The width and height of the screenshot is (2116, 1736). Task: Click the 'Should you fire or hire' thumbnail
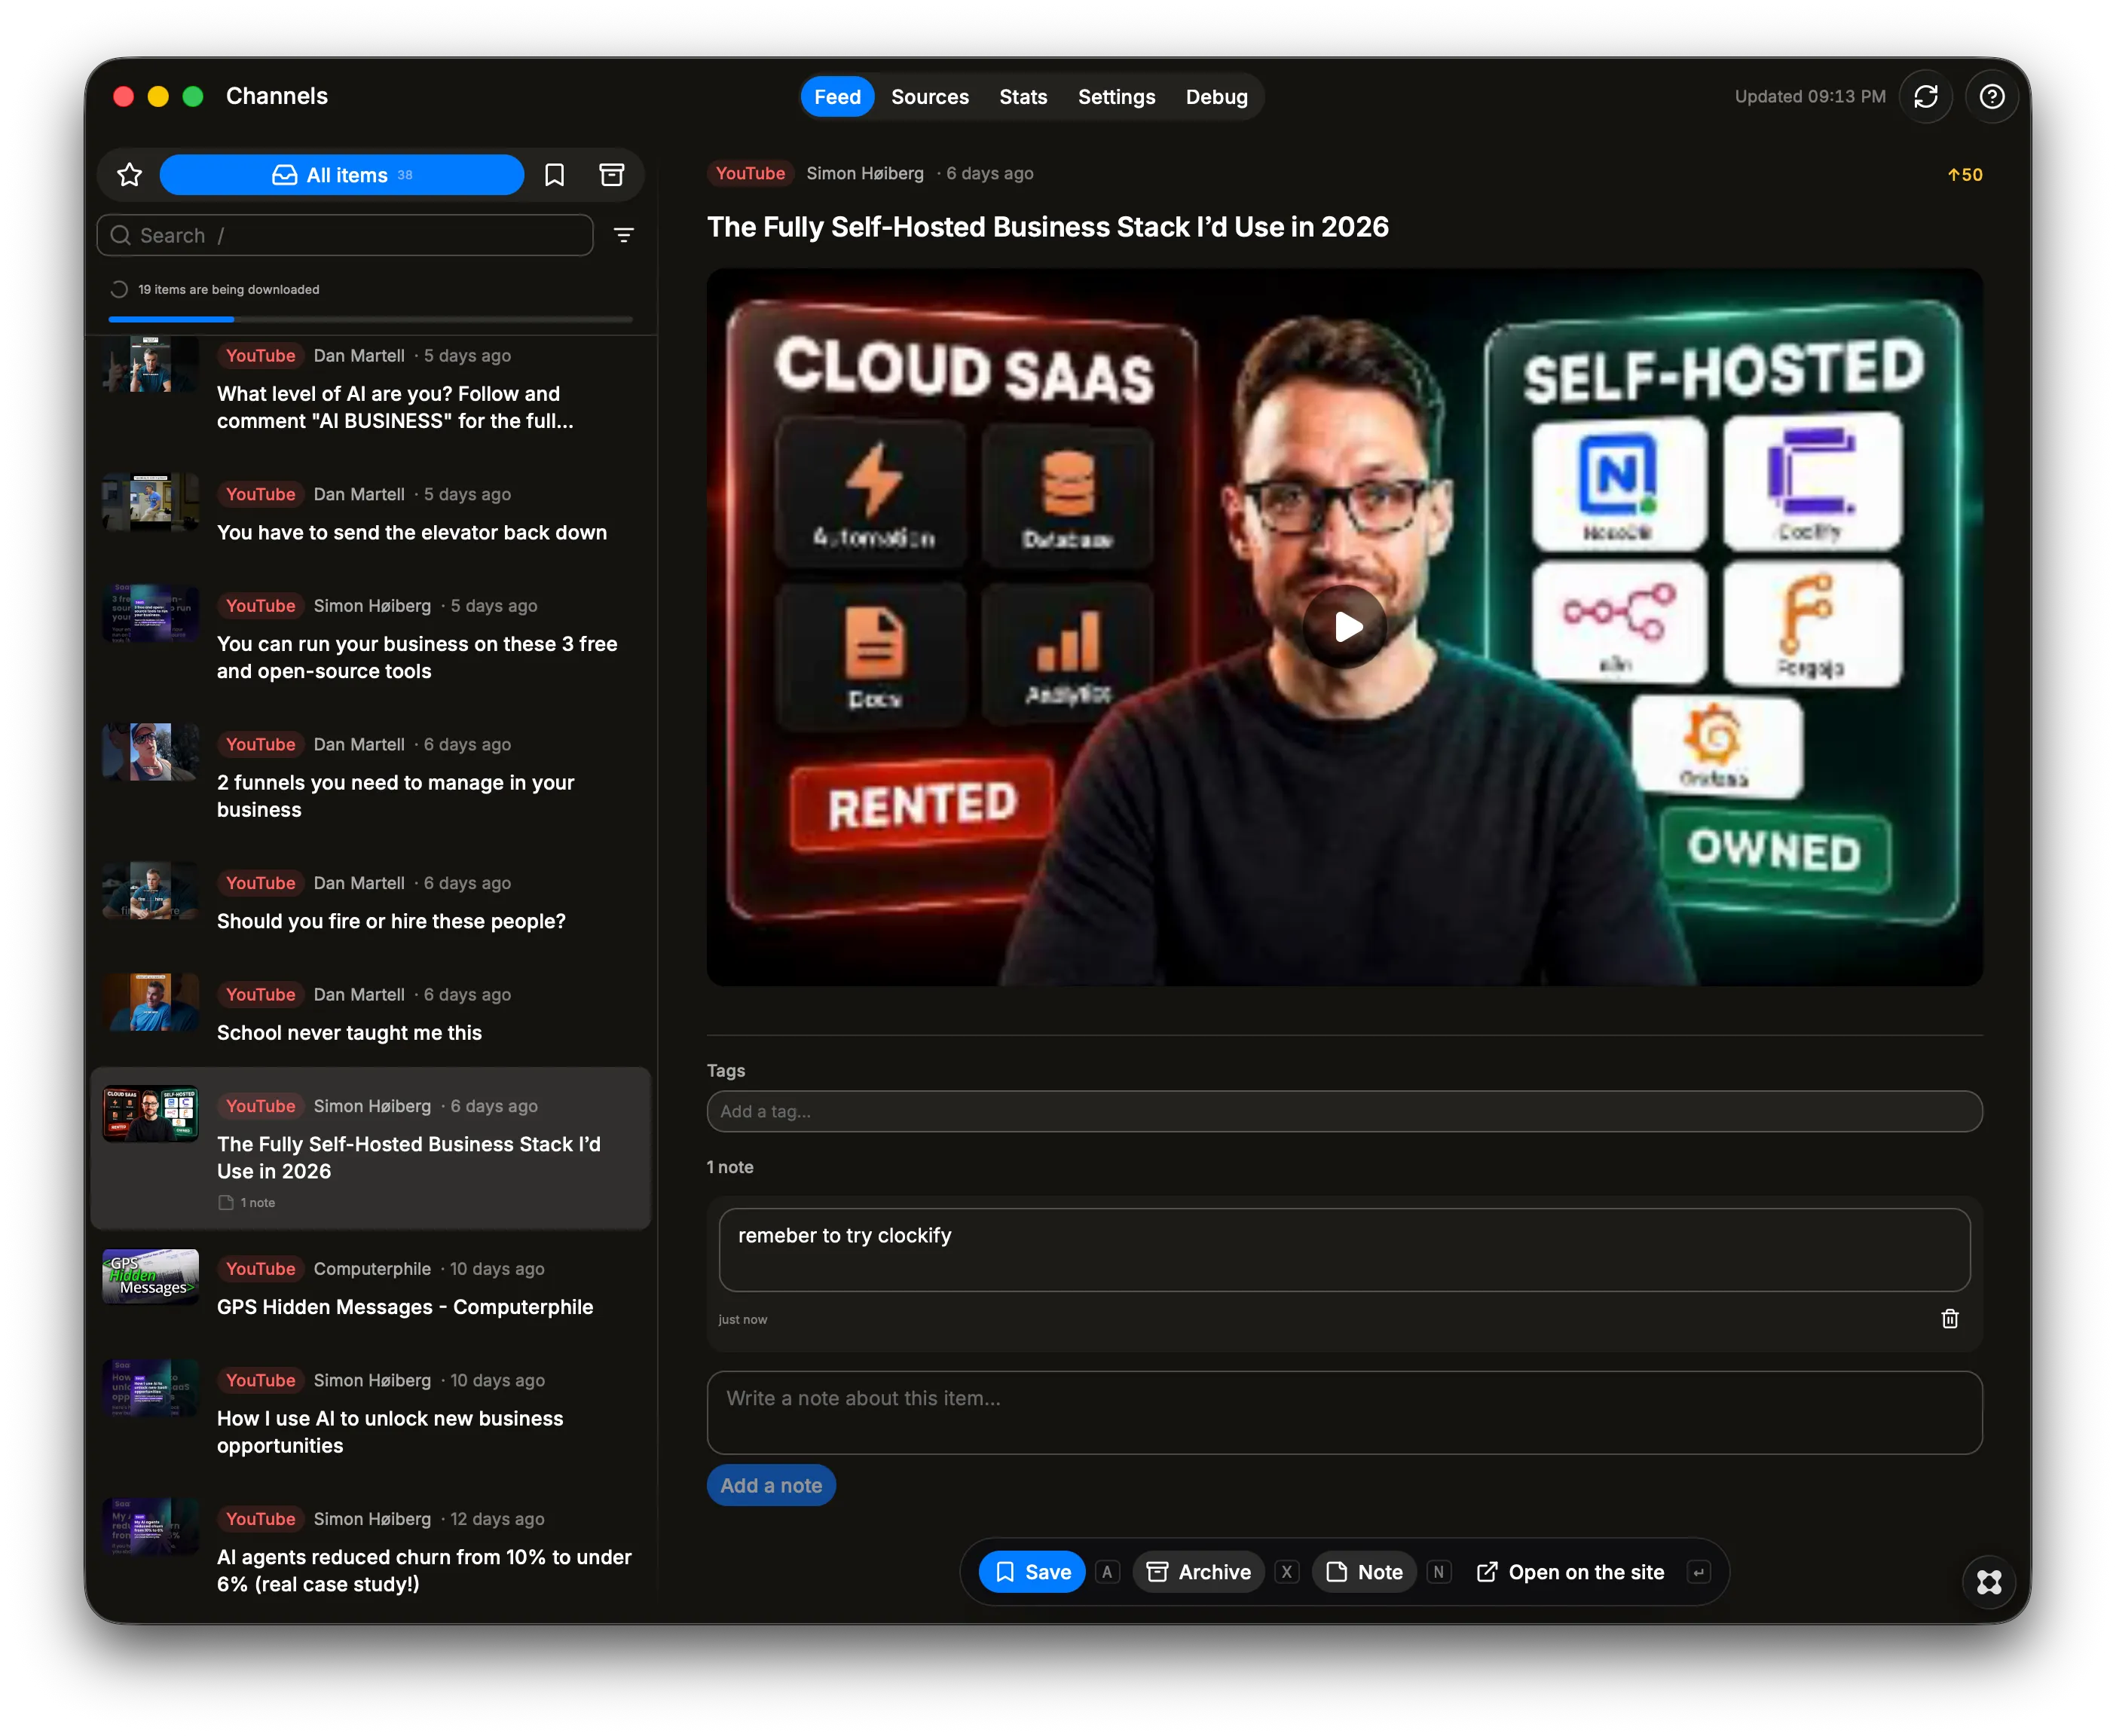[x=151, y=891]
